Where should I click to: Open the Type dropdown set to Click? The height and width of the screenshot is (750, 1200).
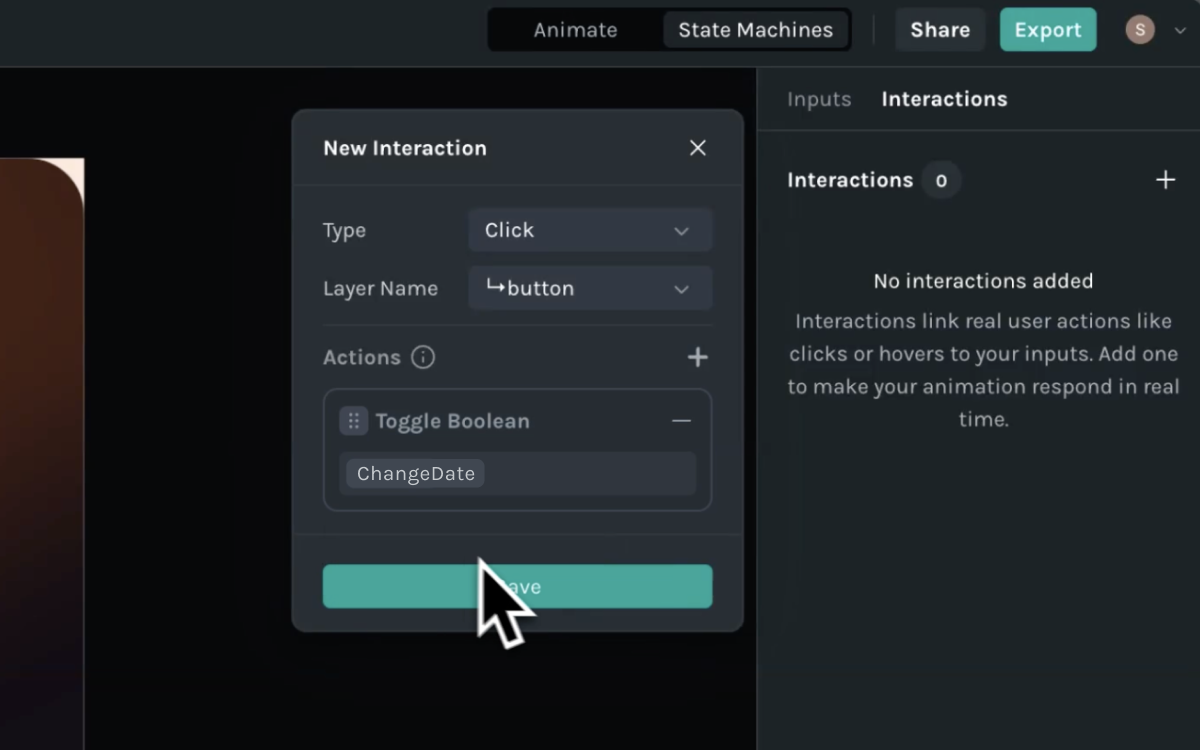coord(590,230)
